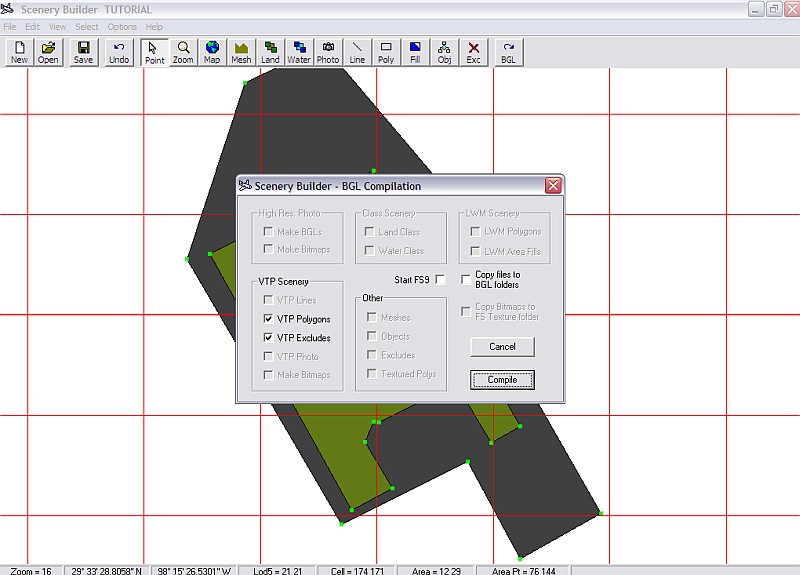Click the Open folder toolbar icon

(x=48, y=52)
